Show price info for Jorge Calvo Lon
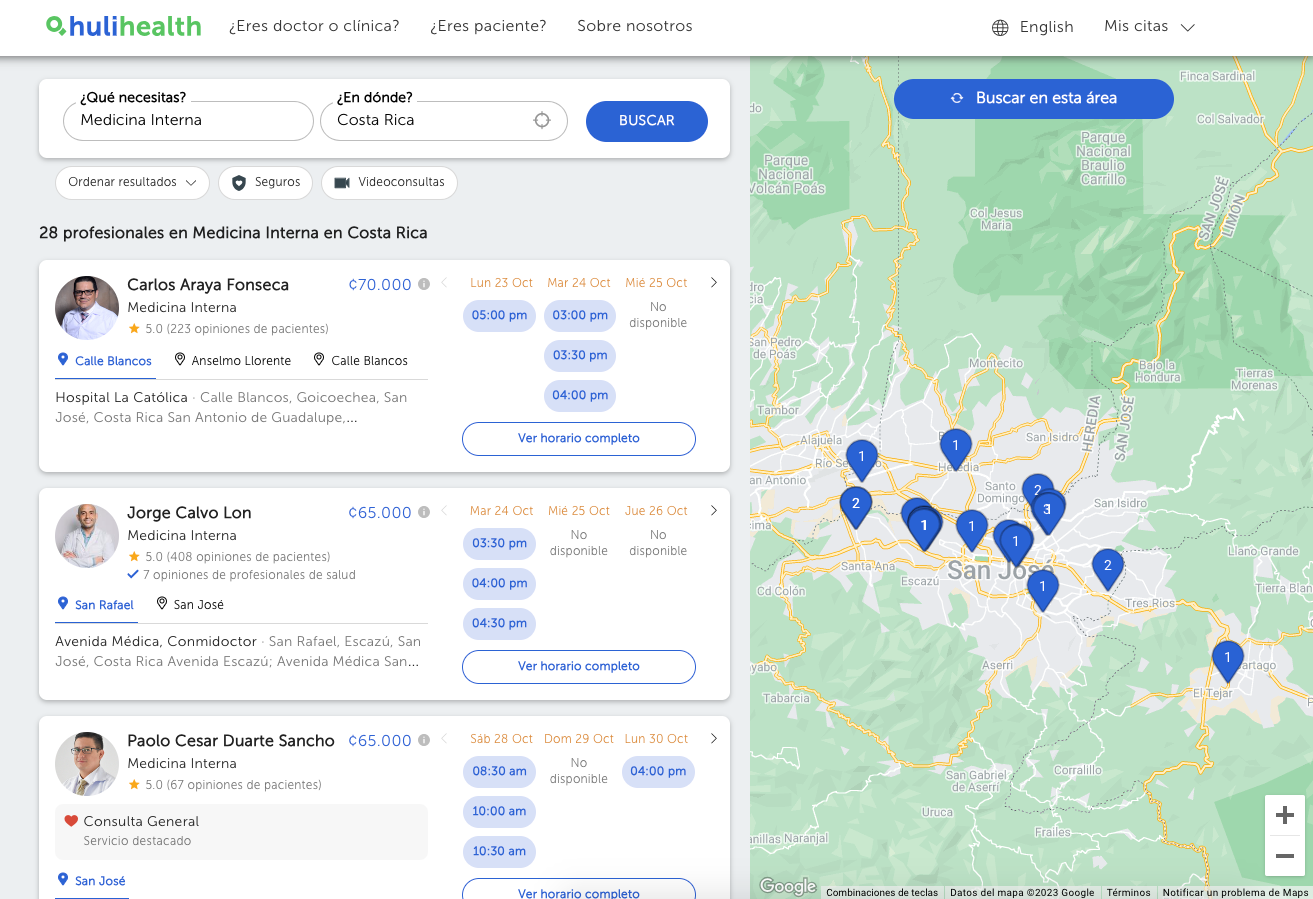This screenshot has height=899, width=1313. pos(424,512)
